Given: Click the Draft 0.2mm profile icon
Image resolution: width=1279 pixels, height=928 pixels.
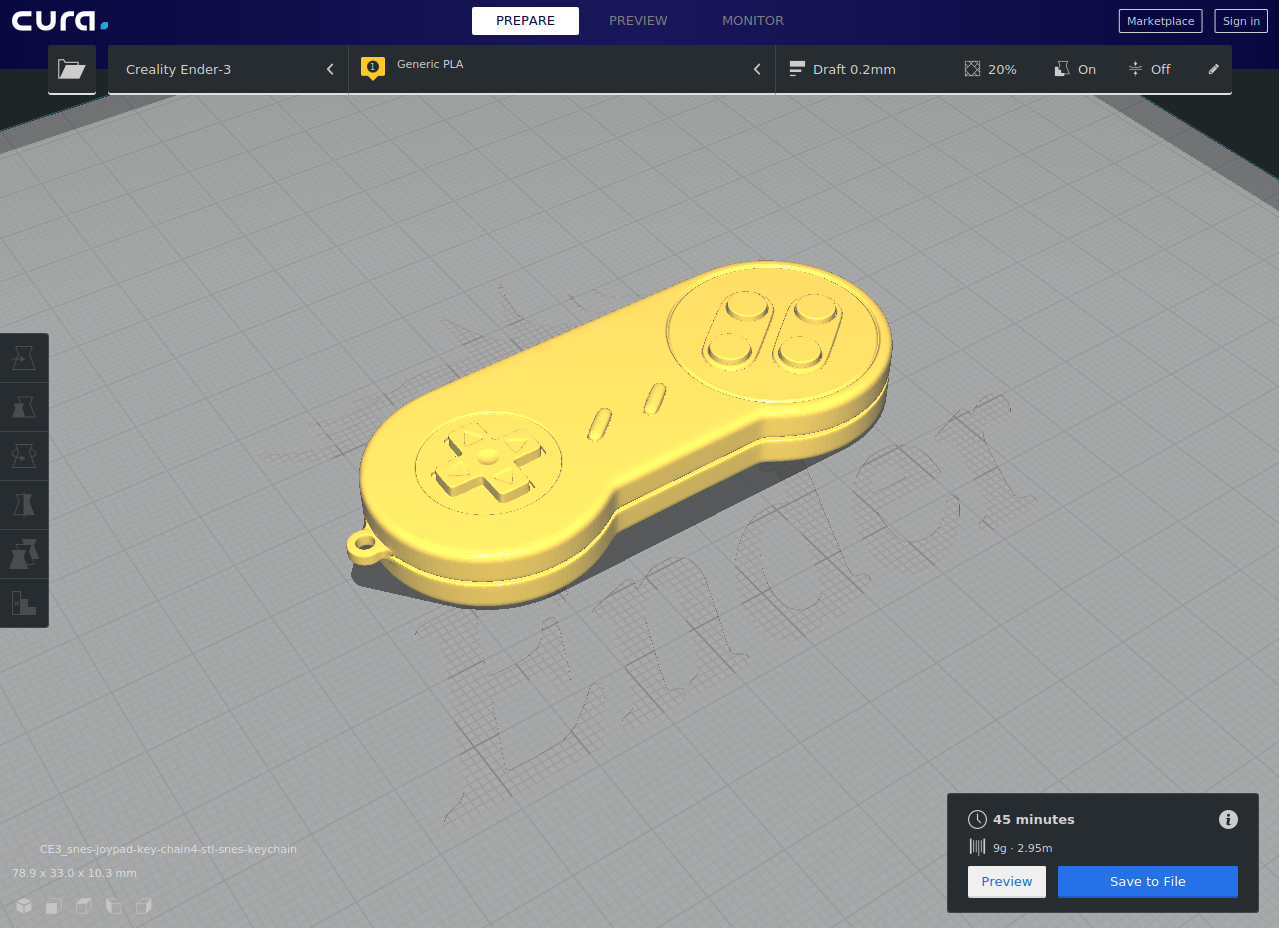Looking at the screenshot, I should coord(797,69).
